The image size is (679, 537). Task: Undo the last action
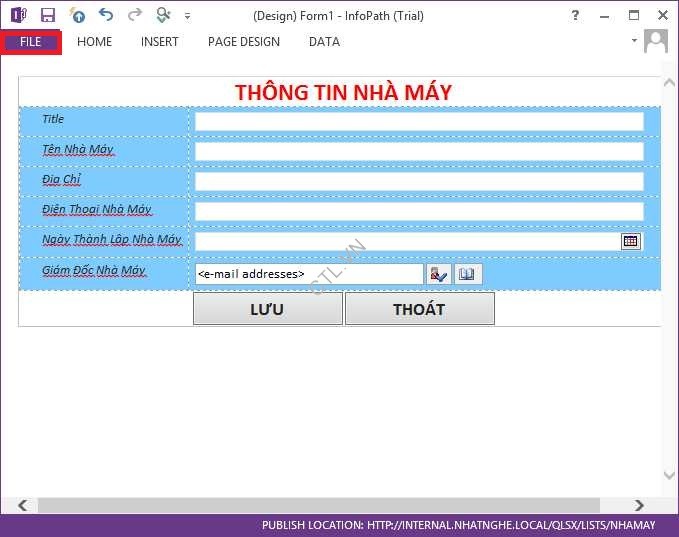pyautogui.click(x=106, y=15)
